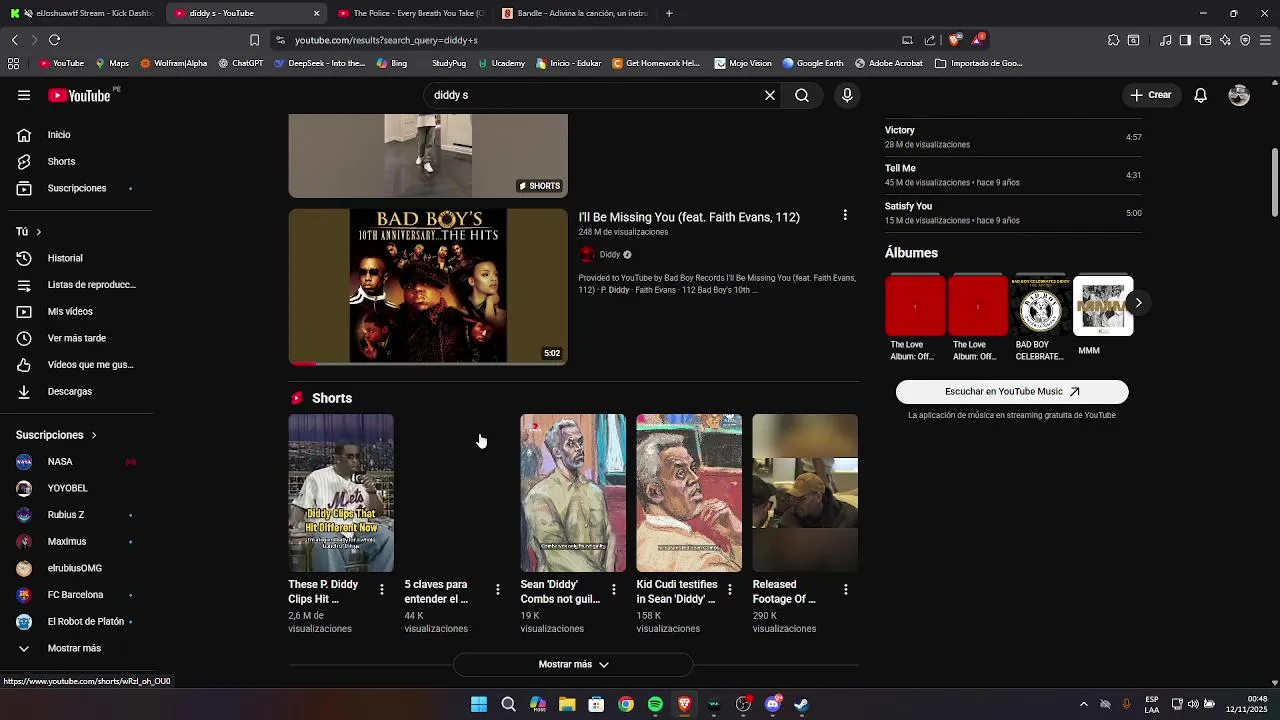This screenshot has width=1280, height=720.
Task: Open a new browser tab
Action: click(669, 13)
